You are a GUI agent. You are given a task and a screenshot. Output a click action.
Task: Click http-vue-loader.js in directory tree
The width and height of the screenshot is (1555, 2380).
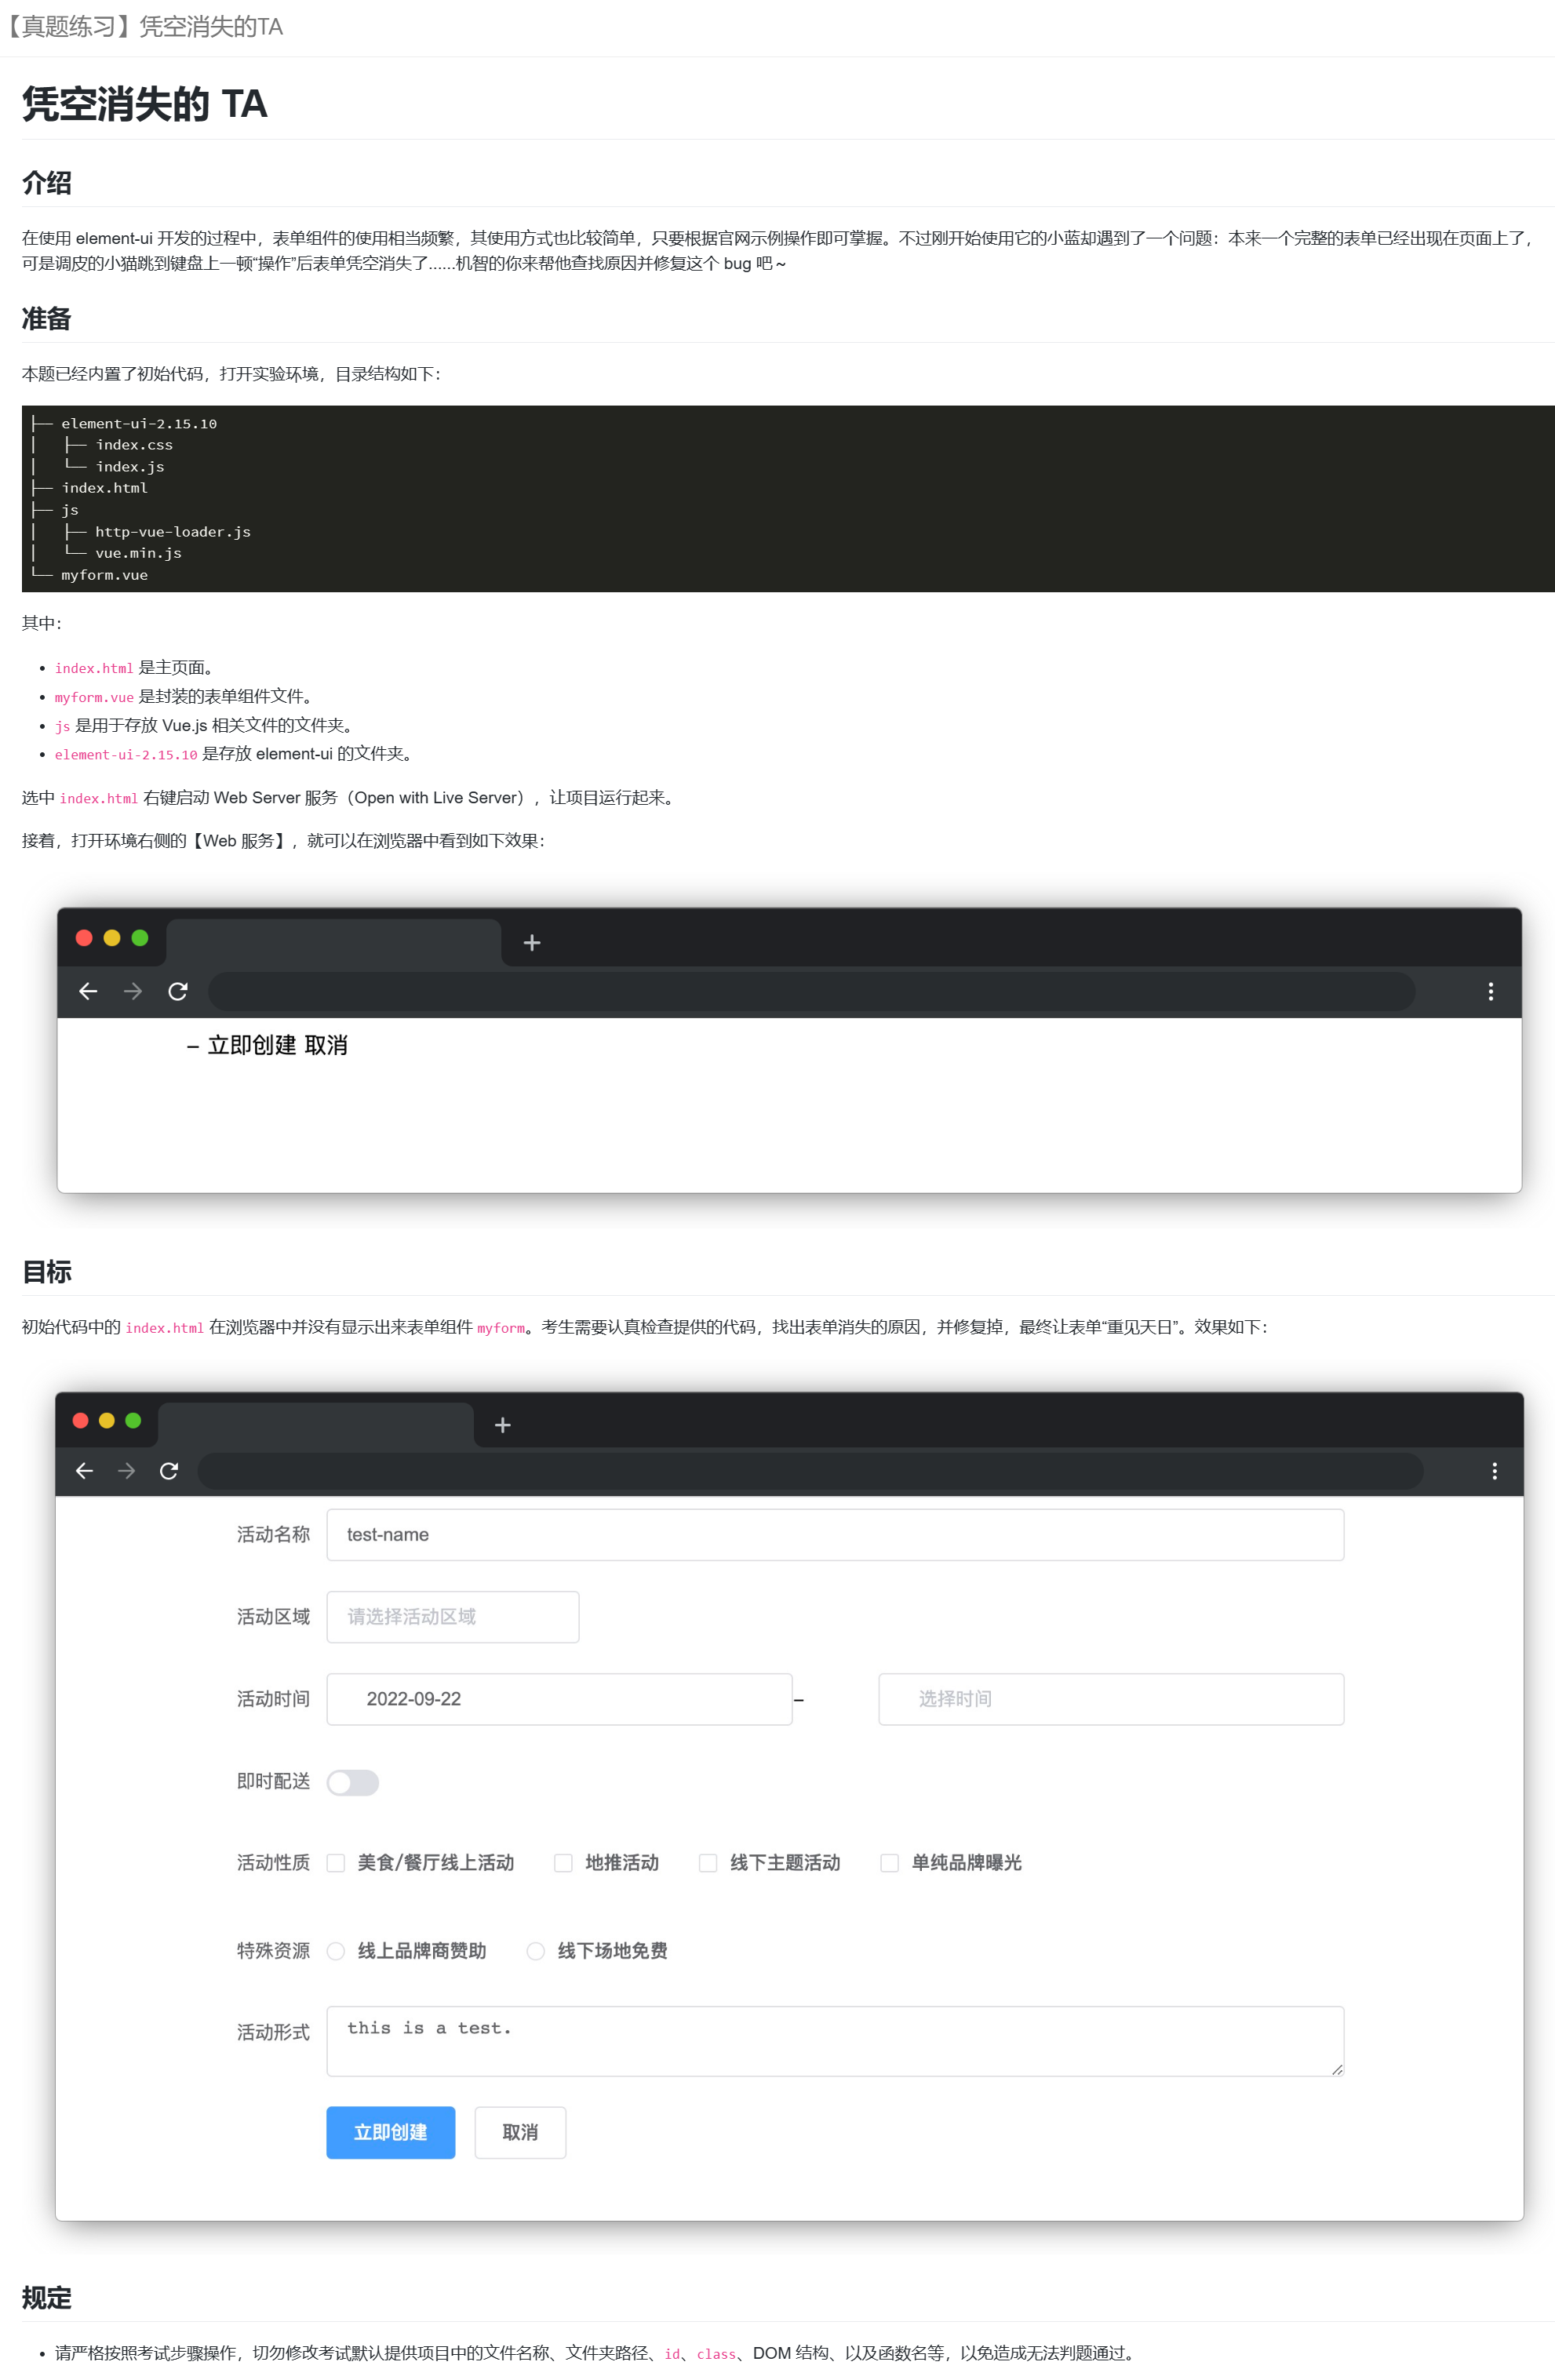(x=173, y=532)
